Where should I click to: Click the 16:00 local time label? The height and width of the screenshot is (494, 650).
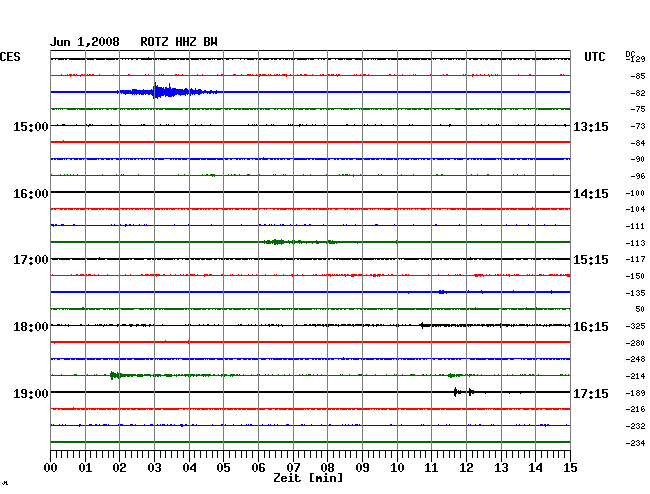pyautogui.click(x=31, y=194)
